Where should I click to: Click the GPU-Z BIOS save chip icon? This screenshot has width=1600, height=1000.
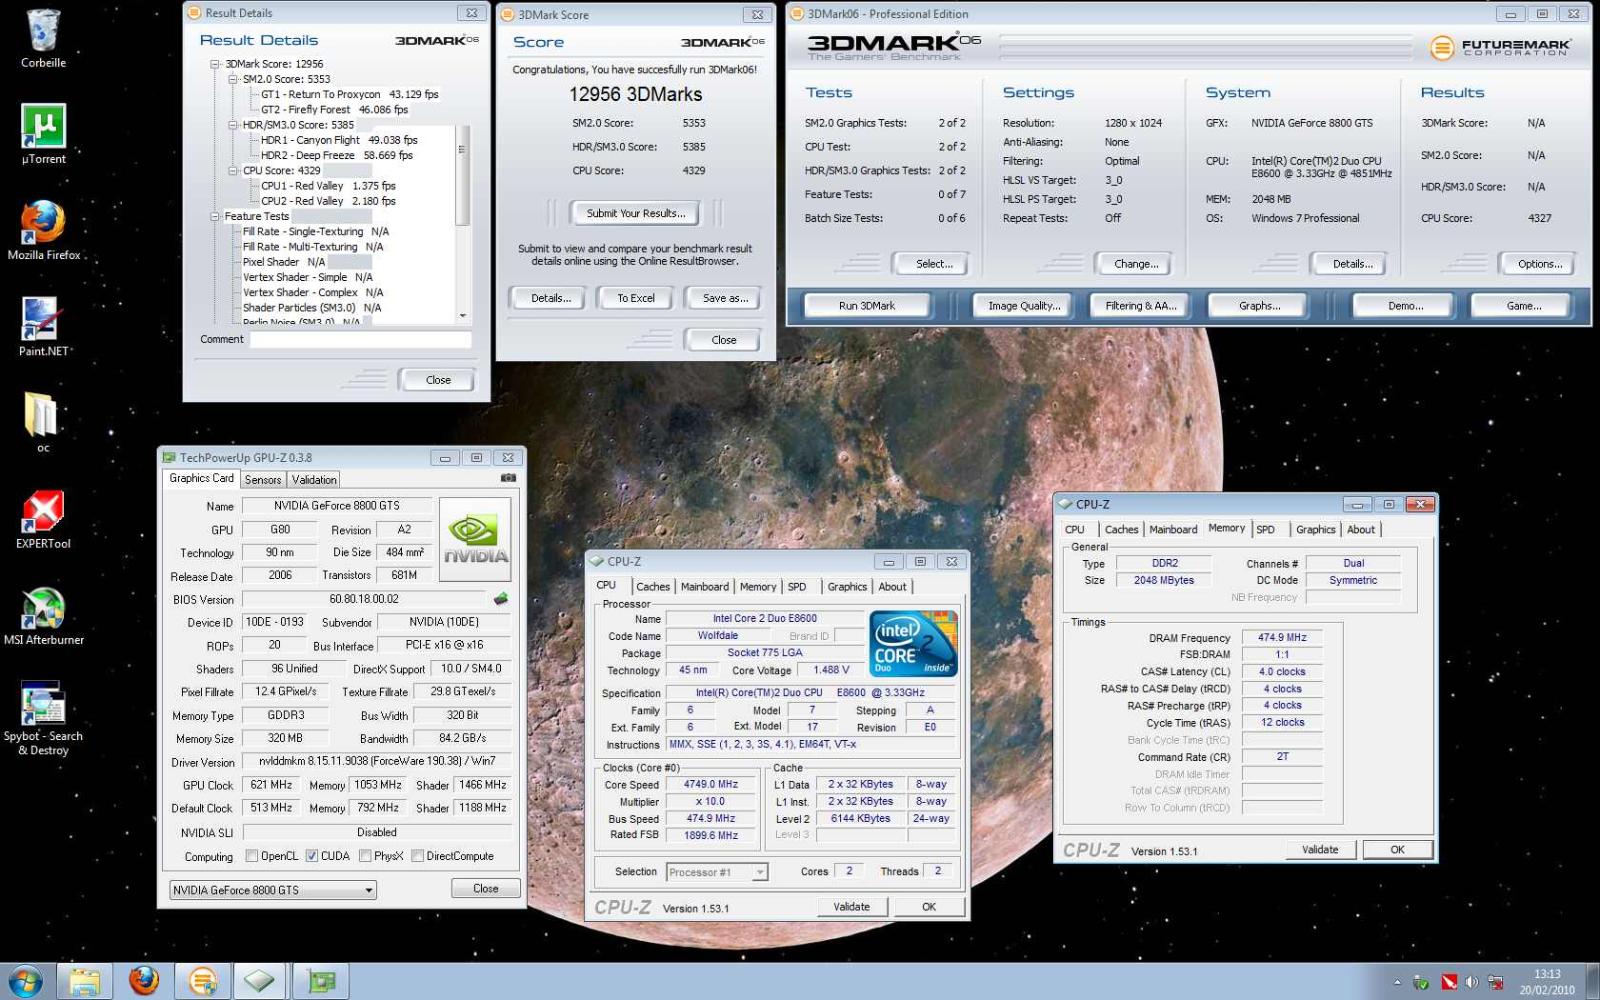coord(501,599)
